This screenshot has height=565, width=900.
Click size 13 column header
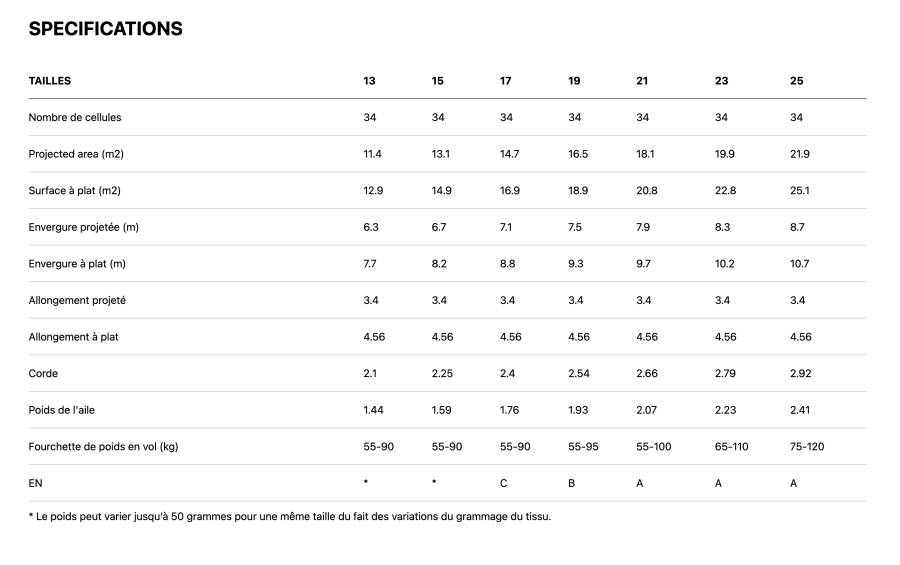(369, 81)
